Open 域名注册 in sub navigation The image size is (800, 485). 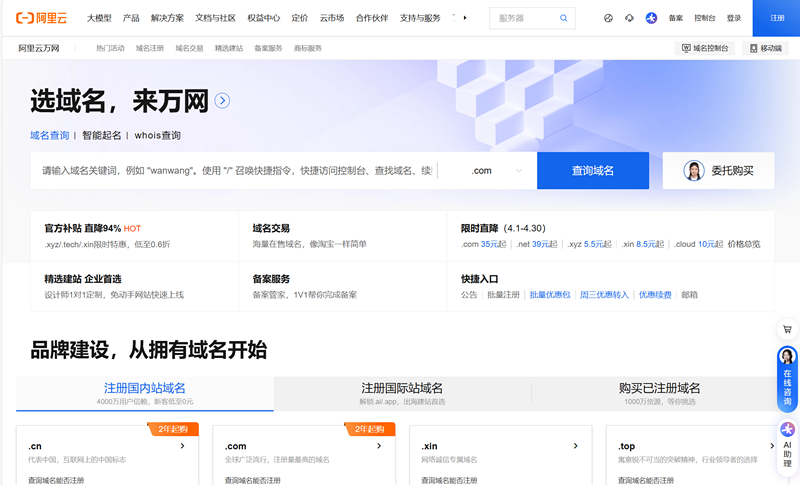click(x=149, y=48)
